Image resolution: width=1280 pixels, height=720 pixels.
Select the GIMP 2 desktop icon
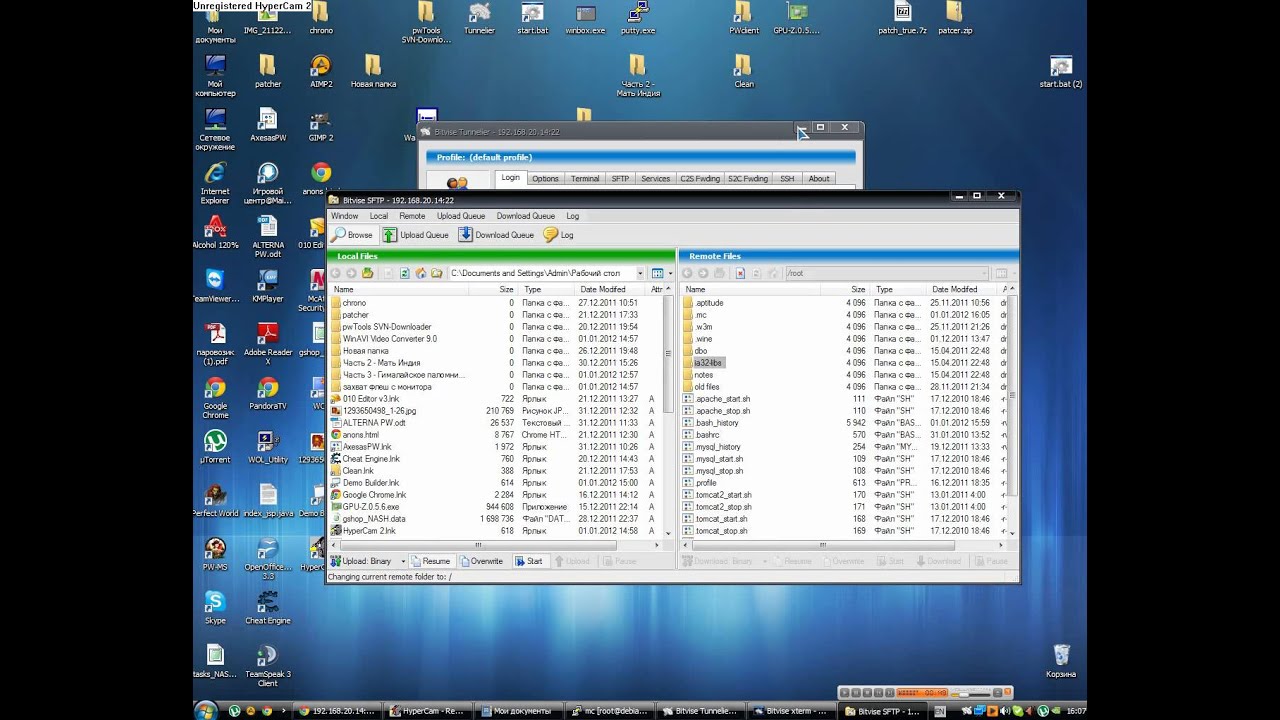tap(320, 126)
